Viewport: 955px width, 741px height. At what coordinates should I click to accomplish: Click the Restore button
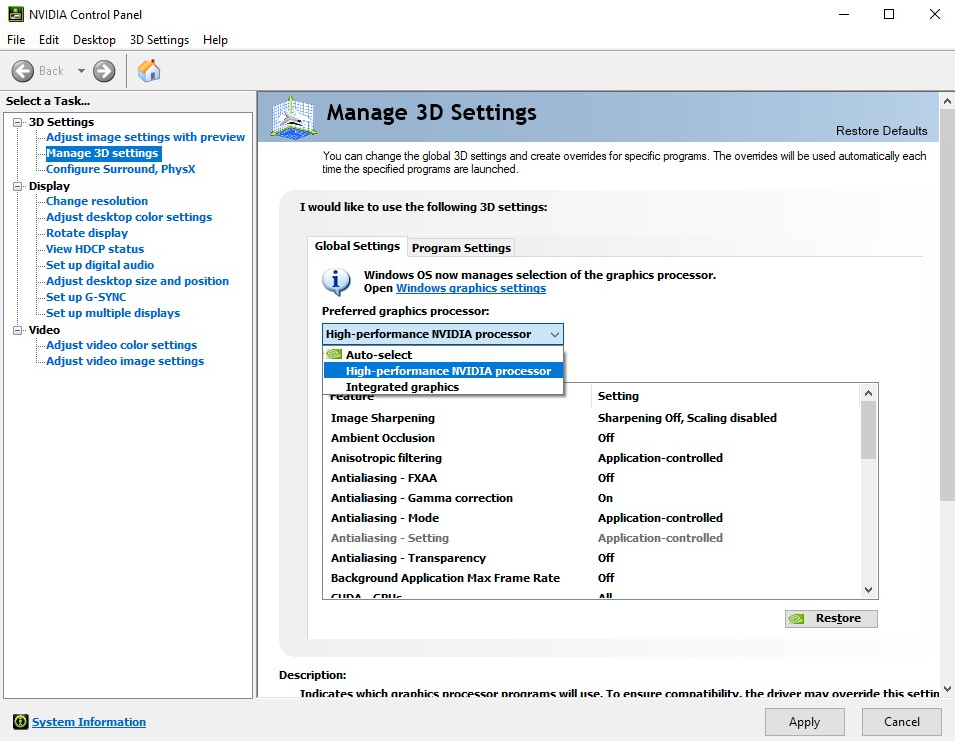[831, 618]
